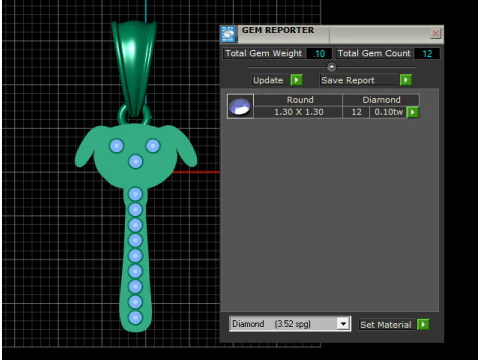Click the Save Report button
This screenshot has width=480, height=360.
359,80
